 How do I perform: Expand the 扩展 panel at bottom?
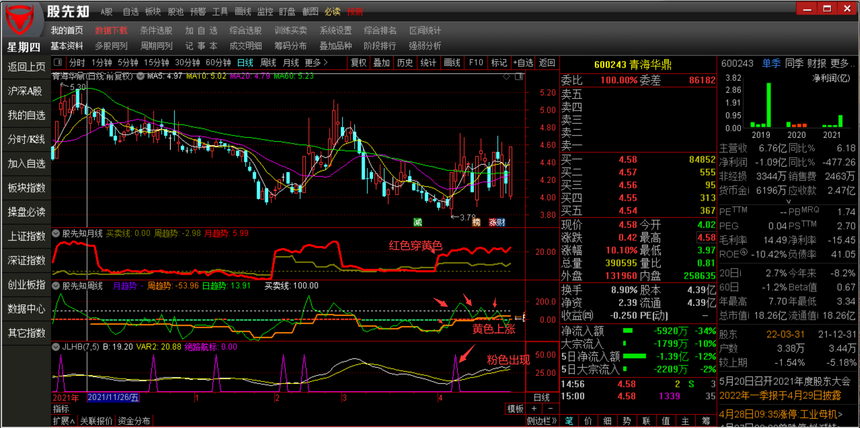coord(64,421)
